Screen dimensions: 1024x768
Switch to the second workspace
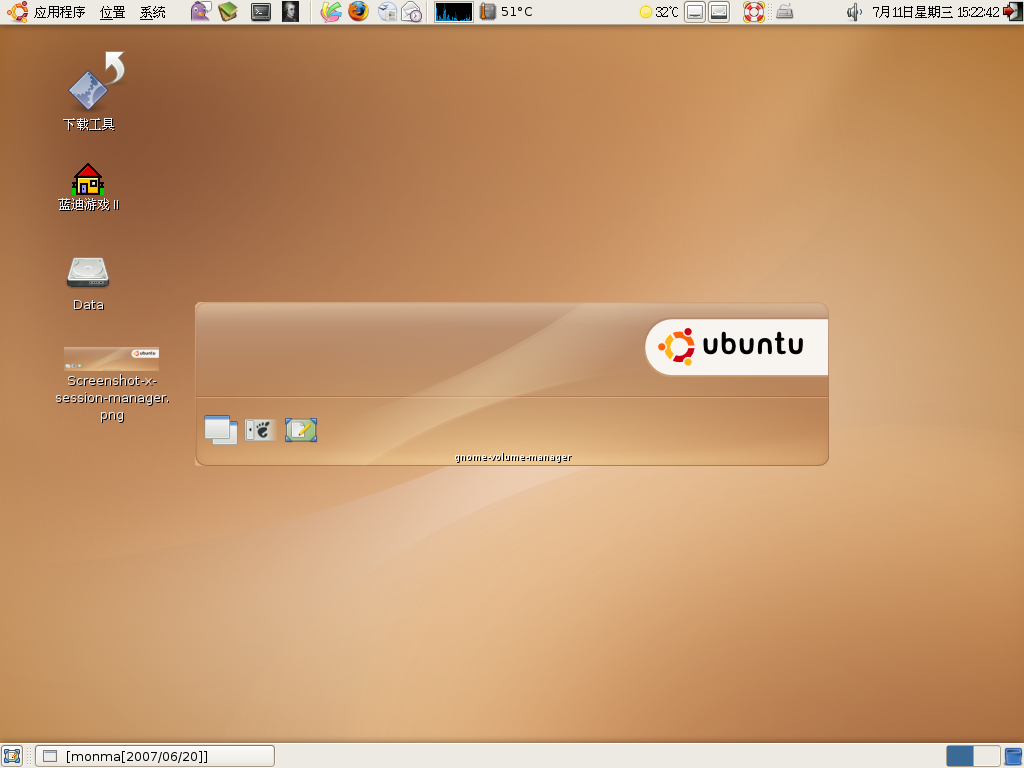tap(987, 756)
